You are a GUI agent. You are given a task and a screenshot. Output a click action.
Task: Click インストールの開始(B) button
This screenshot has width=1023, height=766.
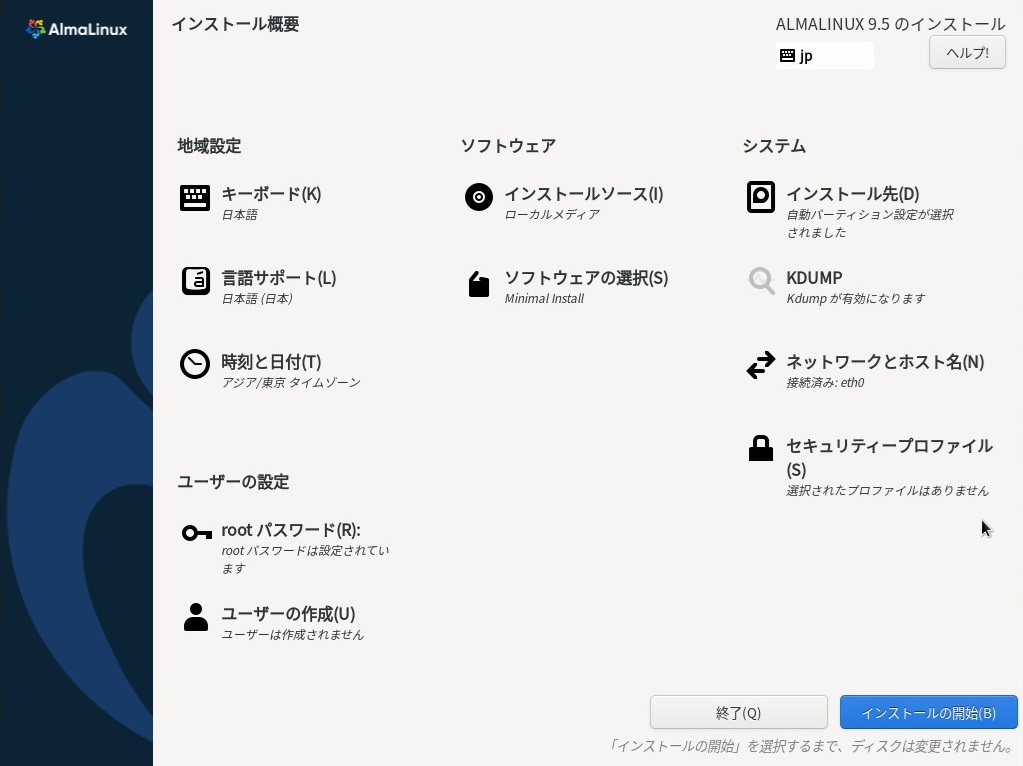[x=928, y=712]
